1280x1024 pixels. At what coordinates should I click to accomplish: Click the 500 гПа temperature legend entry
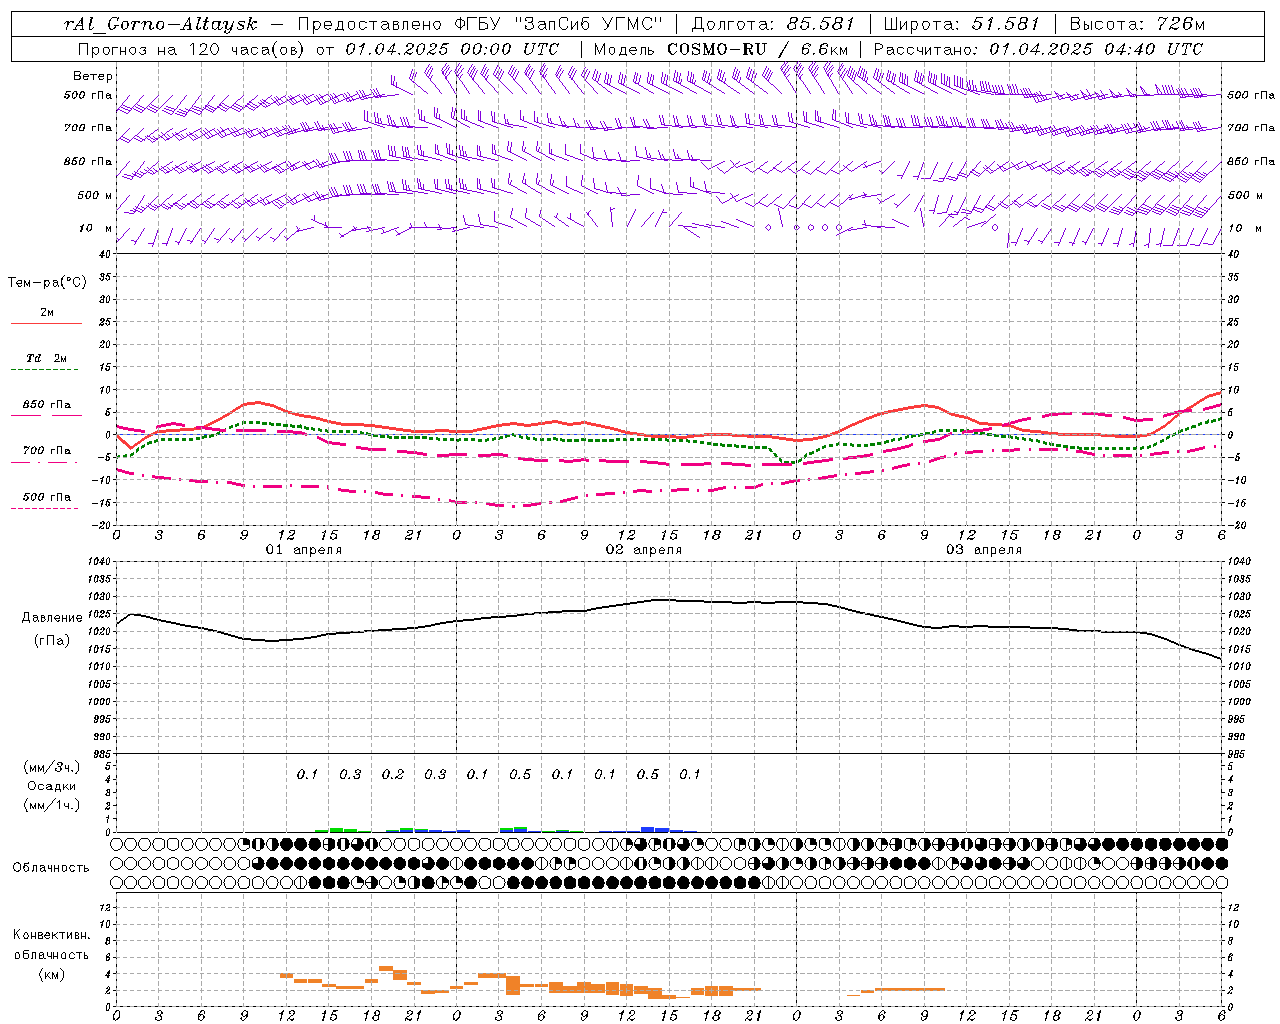[46, 497]
